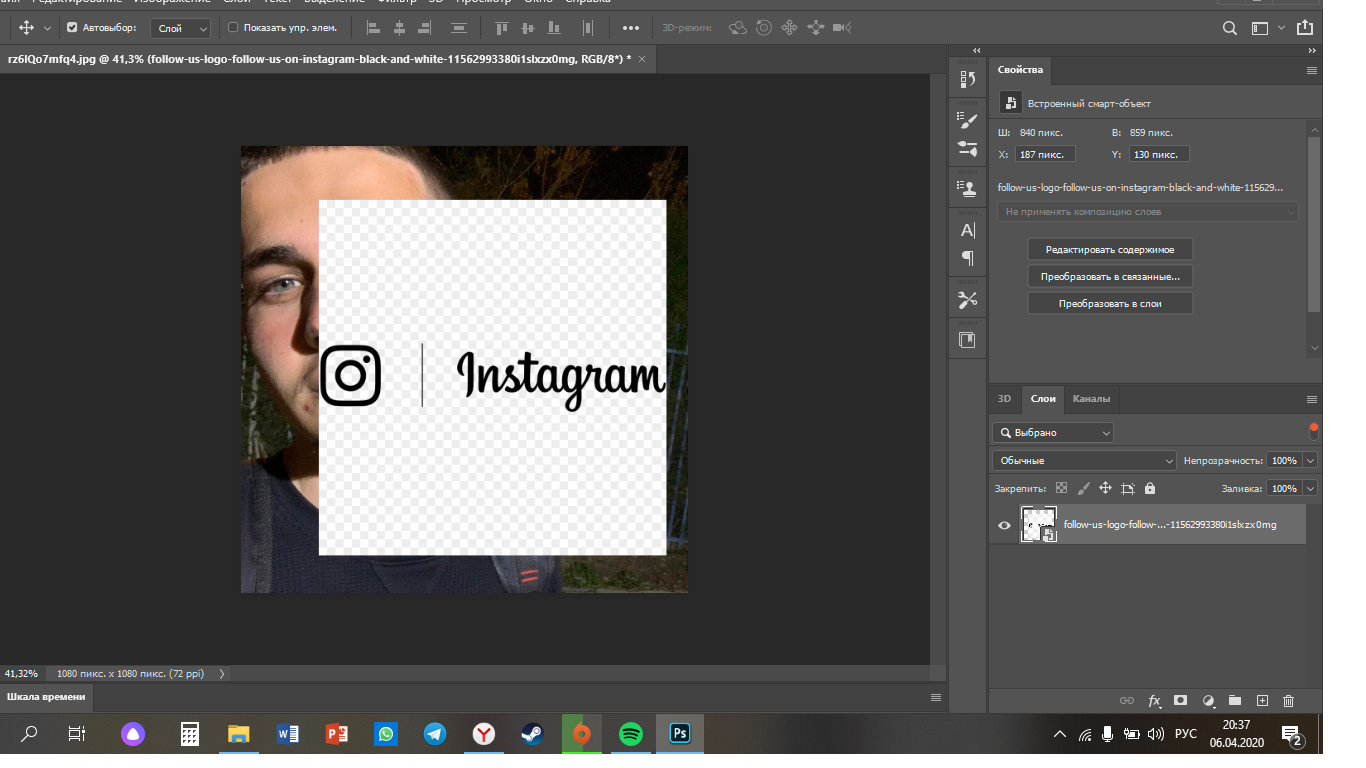Open the workspace switcher dropdown
The width and height of the screenshot is (1366, 768).
tap(1269, 29)
